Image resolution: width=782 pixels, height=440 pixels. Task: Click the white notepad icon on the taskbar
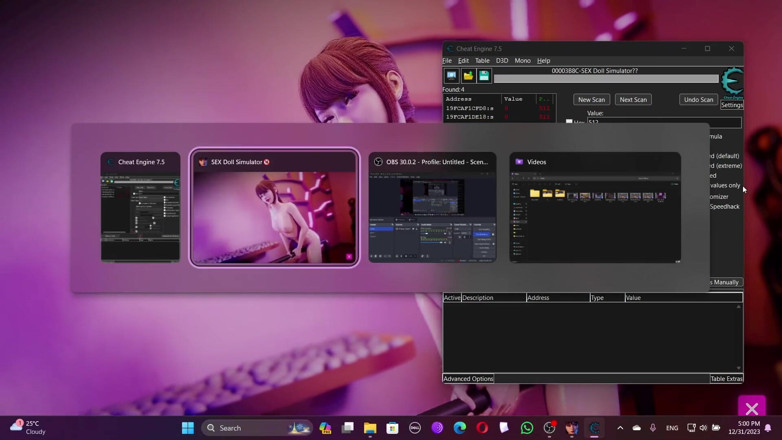(x=504, y=428)
